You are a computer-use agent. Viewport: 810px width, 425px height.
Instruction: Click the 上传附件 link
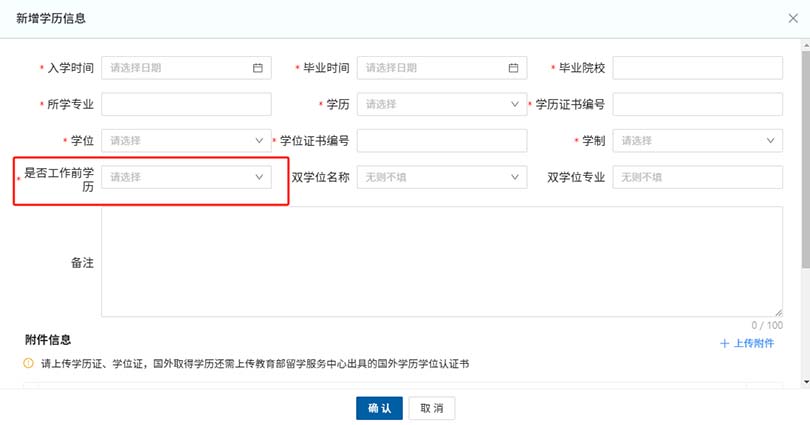(753, 344)
